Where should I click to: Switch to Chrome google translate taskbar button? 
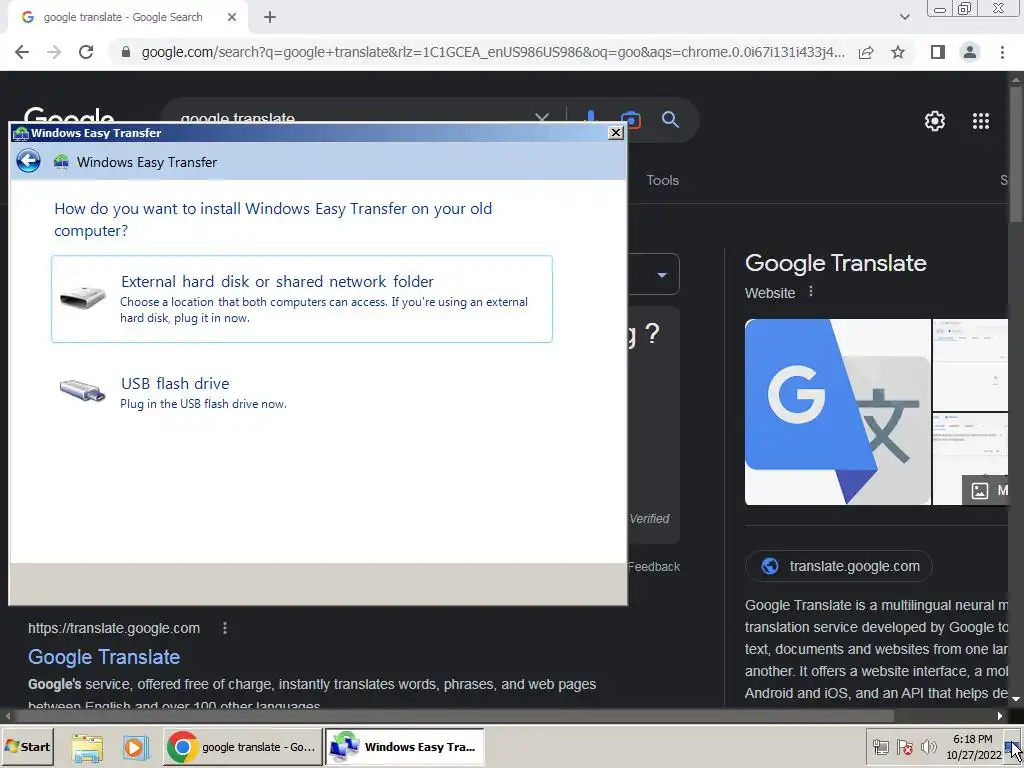[242, 746]
